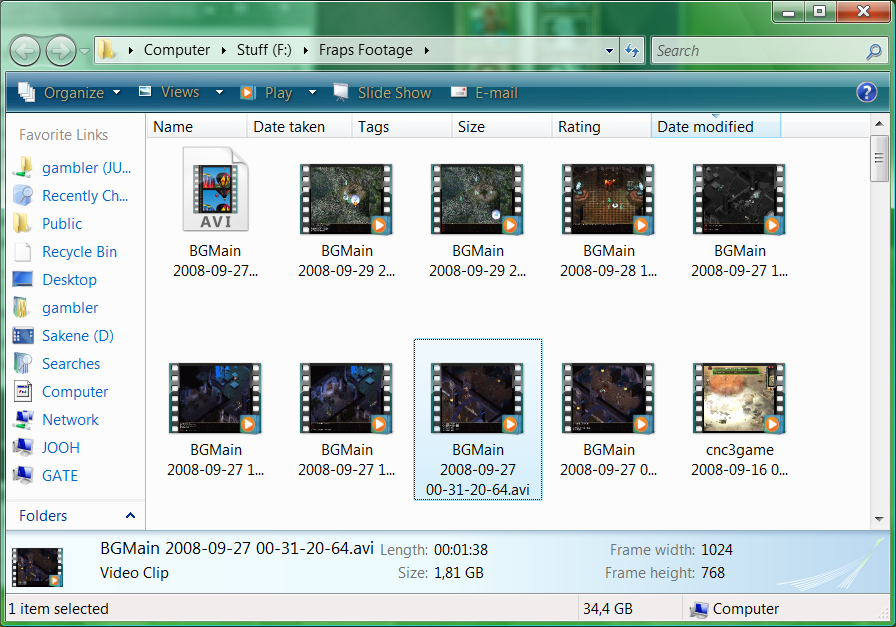Select Stuff (F:) in the address breadcrumb
896x627 pixels.
[264, 50]
